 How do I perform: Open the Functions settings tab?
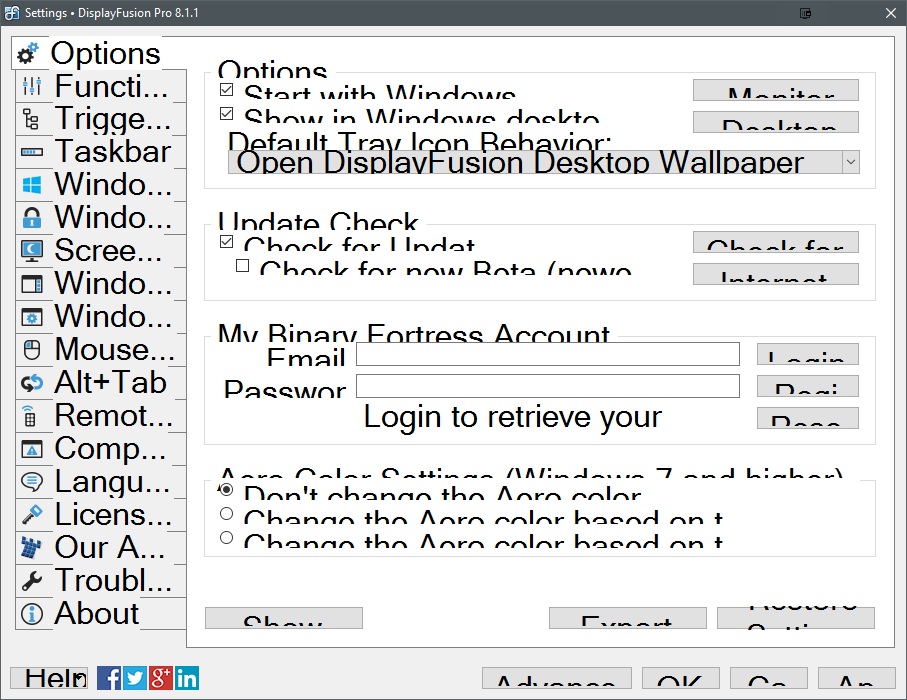pos(101,86)
